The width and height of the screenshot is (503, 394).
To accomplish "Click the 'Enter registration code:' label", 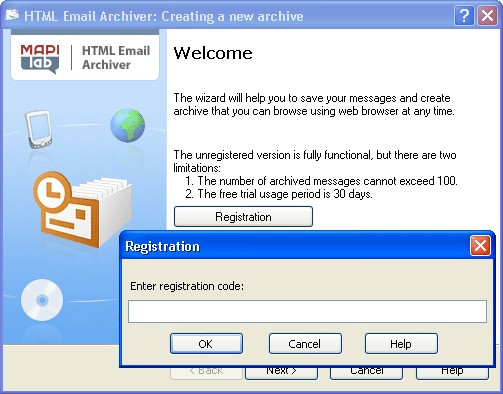I will pyautogui.click(x=187, y=286).
